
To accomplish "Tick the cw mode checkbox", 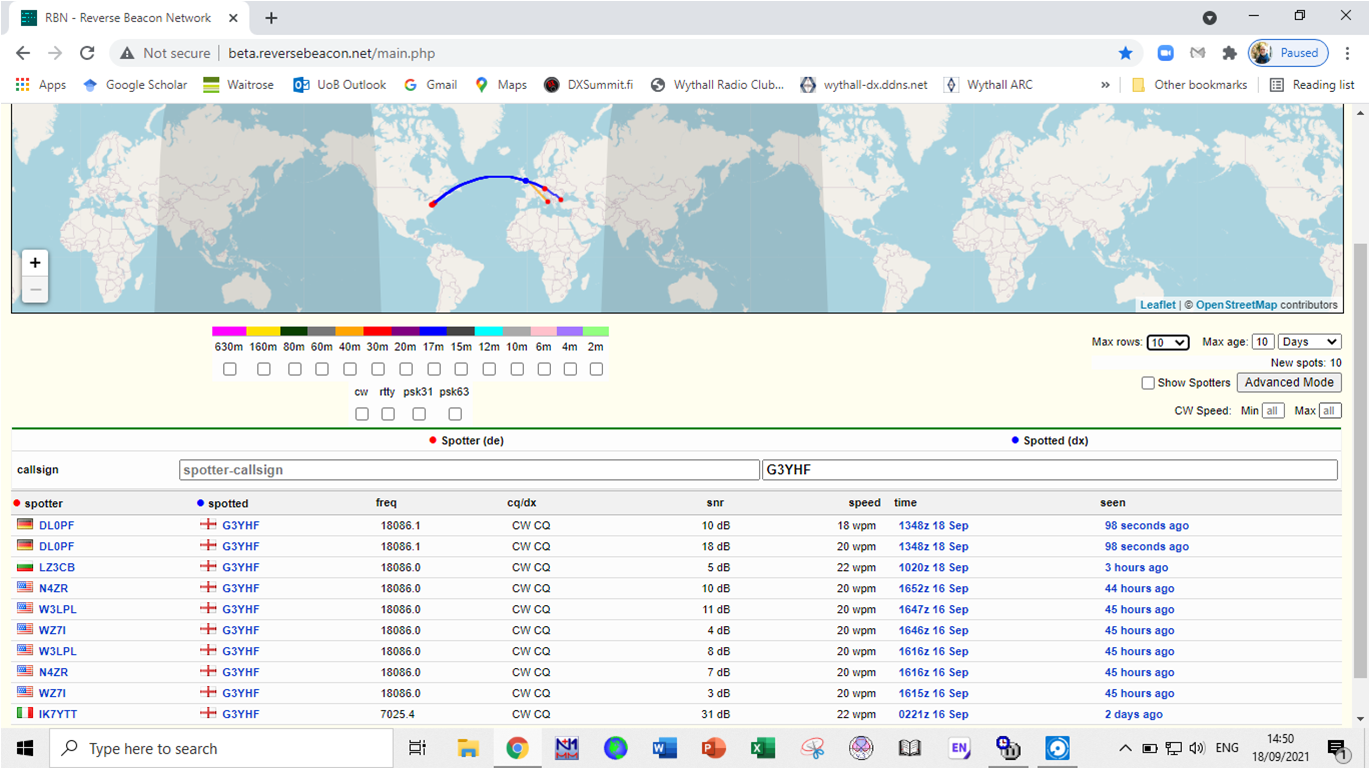I will [x=362, y=414].
